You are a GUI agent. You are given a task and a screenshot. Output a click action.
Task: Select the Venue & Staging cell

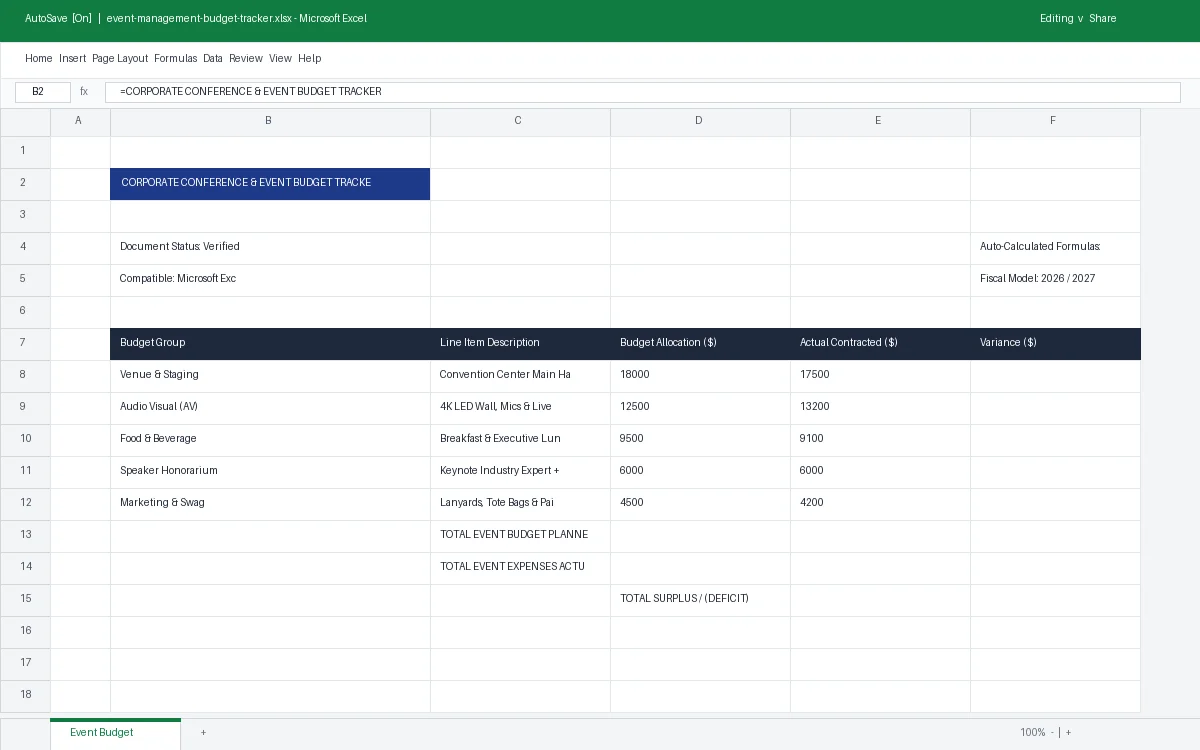[270, 376]
